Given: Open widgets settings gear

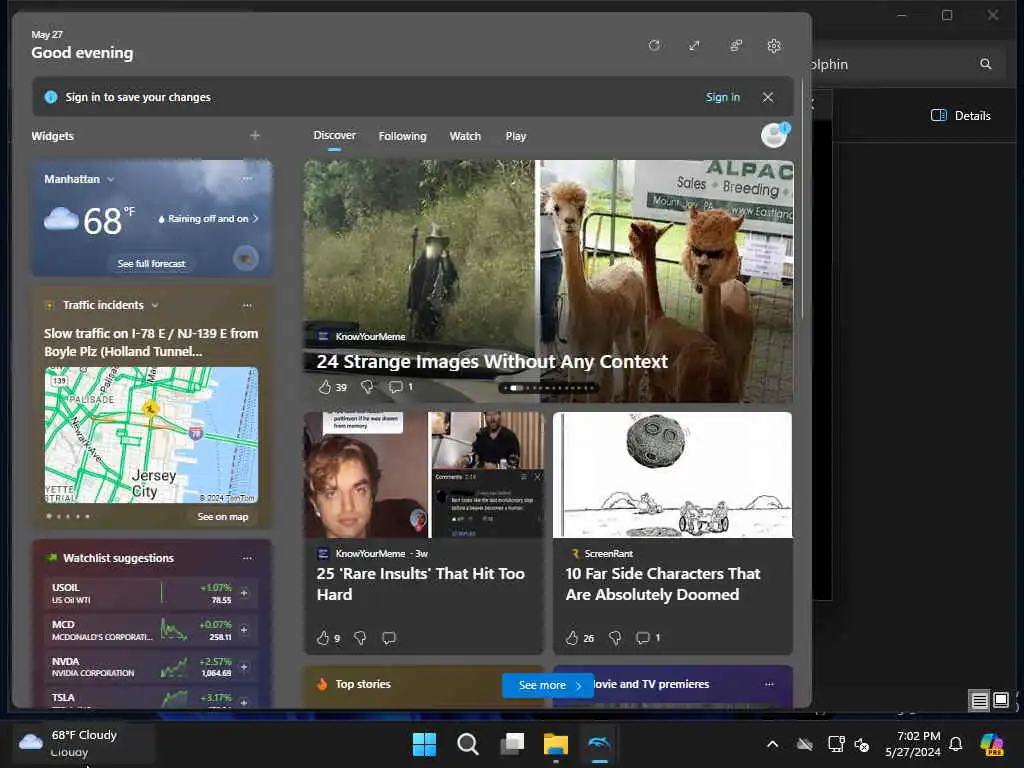Looking at the screenshot, I should [774, 46].
